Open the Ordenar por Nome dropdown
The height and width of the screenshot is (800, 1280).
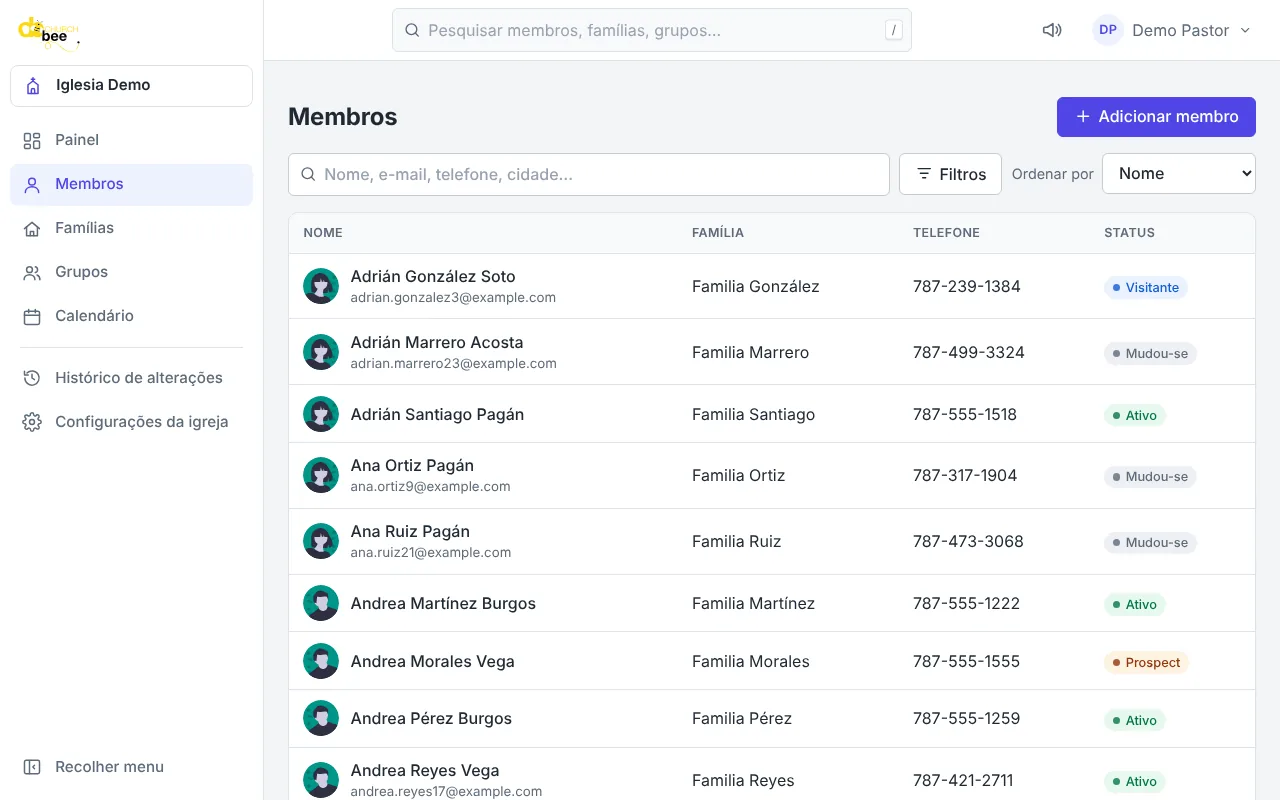point(1178,174)
